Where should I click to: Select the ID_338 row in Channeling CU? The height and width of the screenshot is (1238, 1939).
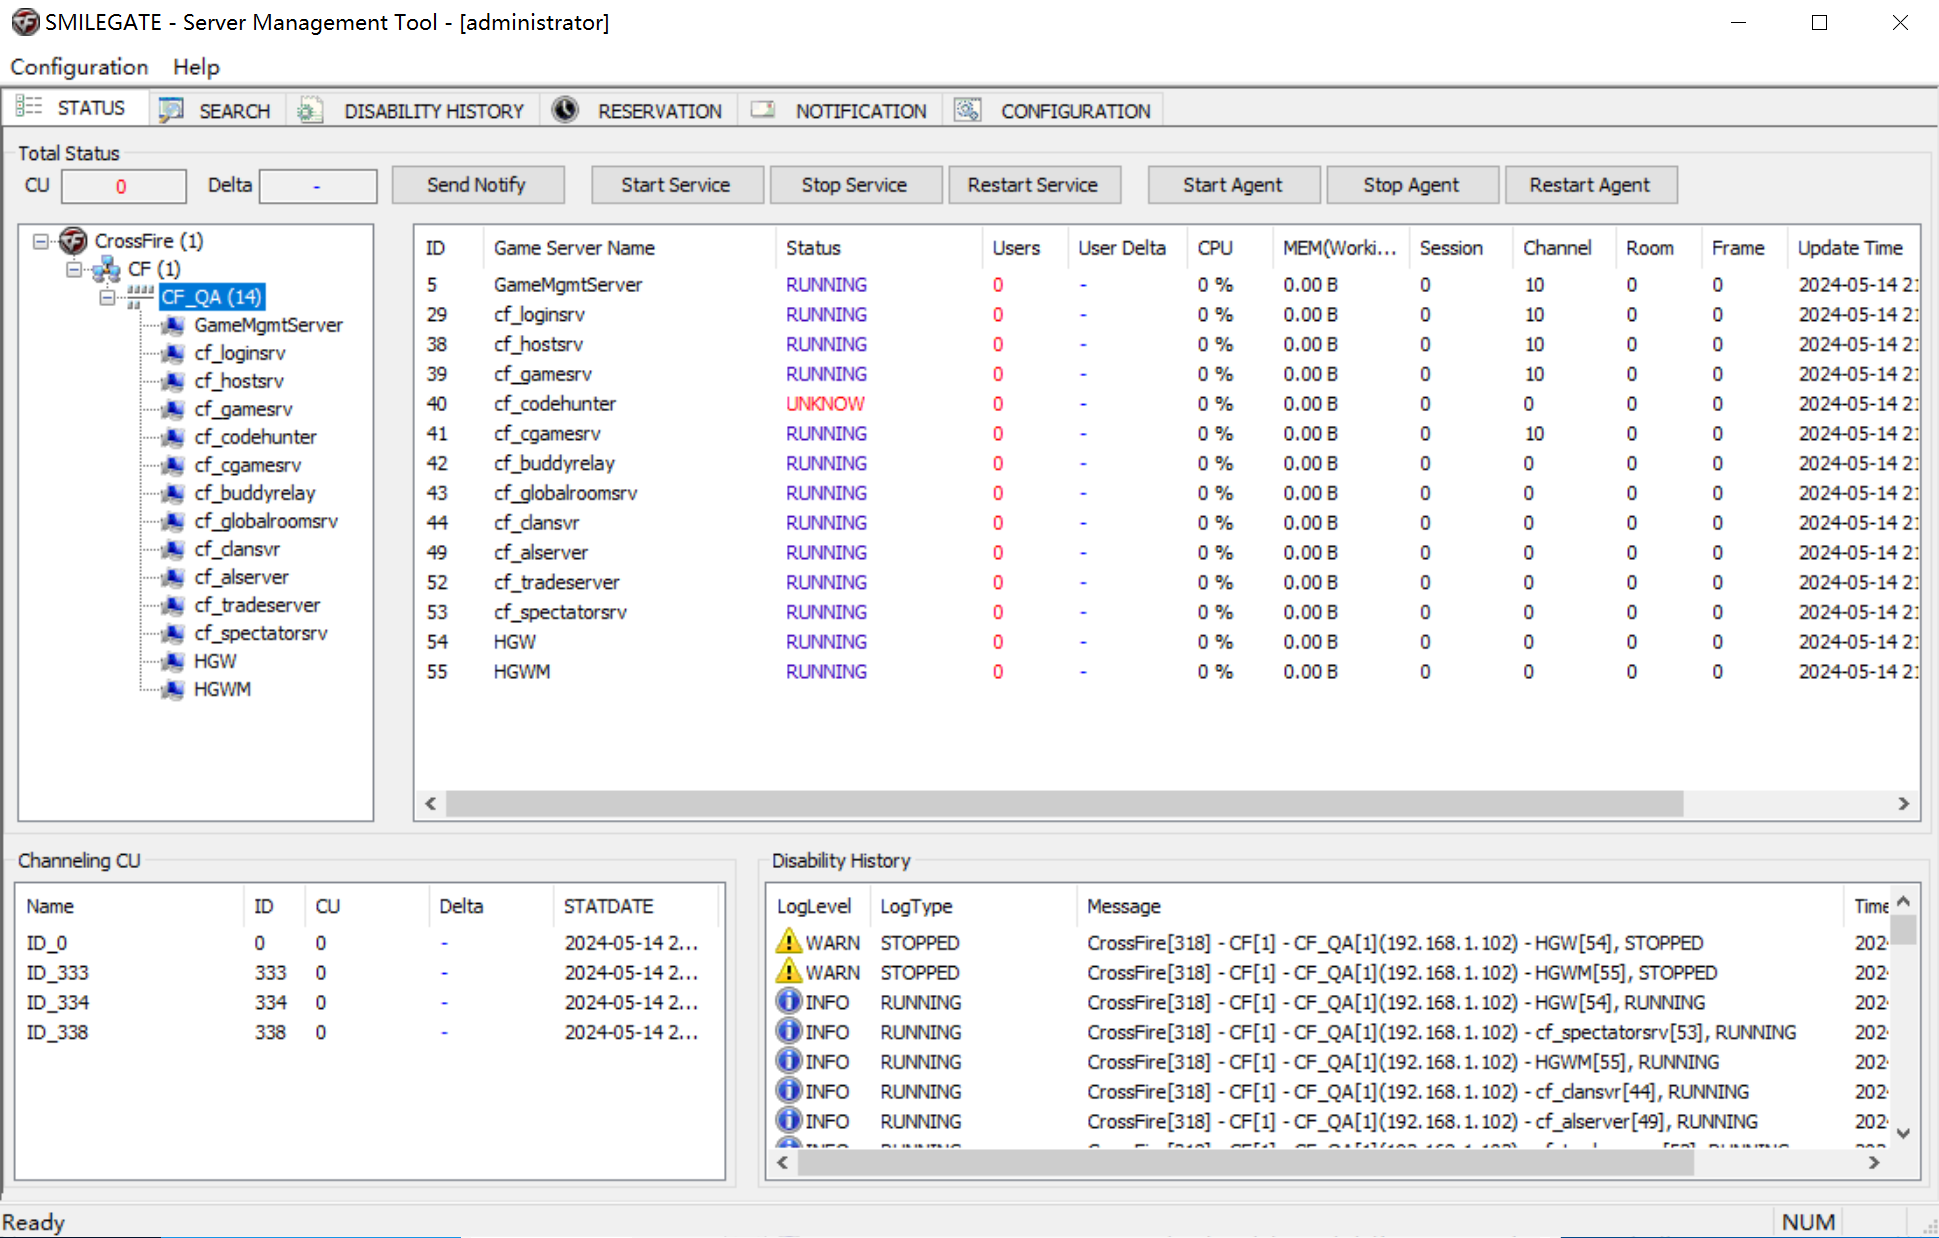coord(369,1032)
